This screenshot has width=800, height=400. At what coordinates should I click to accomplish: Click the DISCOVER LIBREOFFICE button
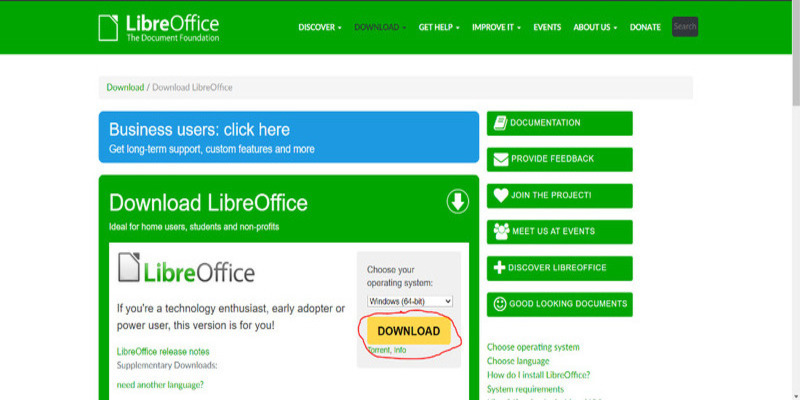[x=560, y=268]
